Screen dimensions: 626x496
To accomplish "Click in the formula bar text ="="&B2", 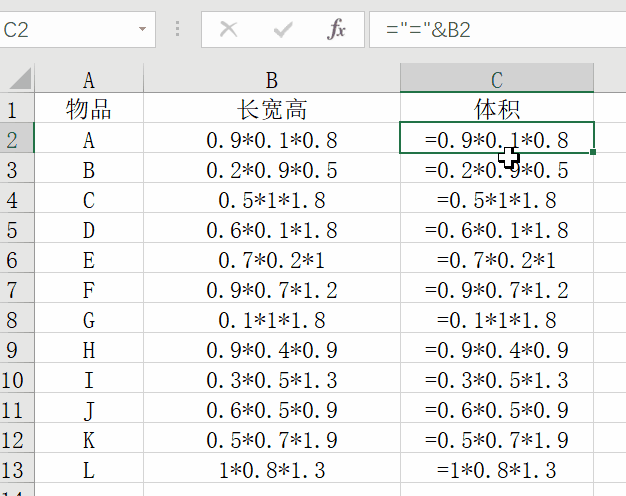I will [x=428, y=30].
